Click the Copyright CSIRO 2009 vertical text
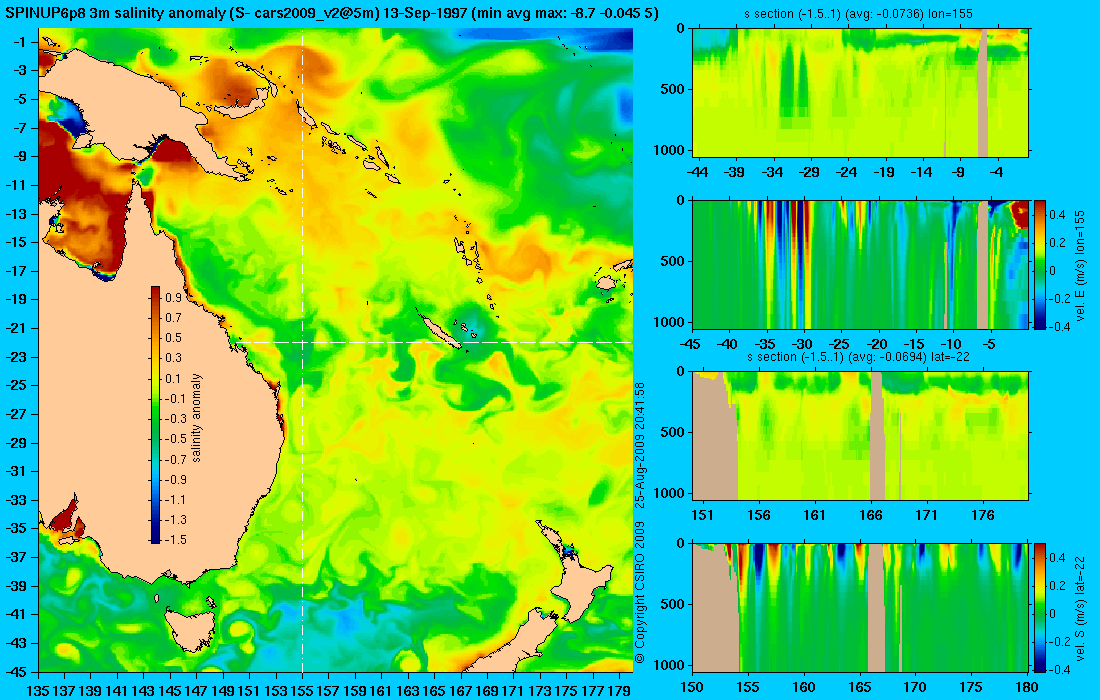 tap(639, 523)
